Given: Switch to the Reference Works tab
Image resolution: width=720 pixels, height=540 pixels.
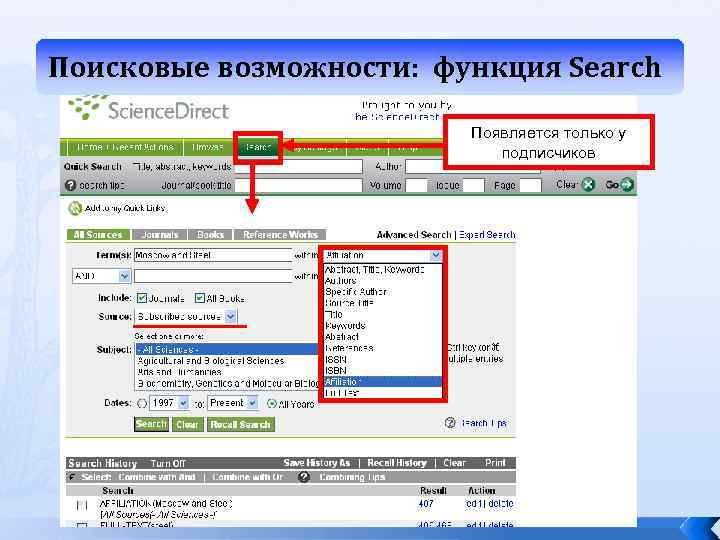Looking at the screenshot, I should 280,235.
